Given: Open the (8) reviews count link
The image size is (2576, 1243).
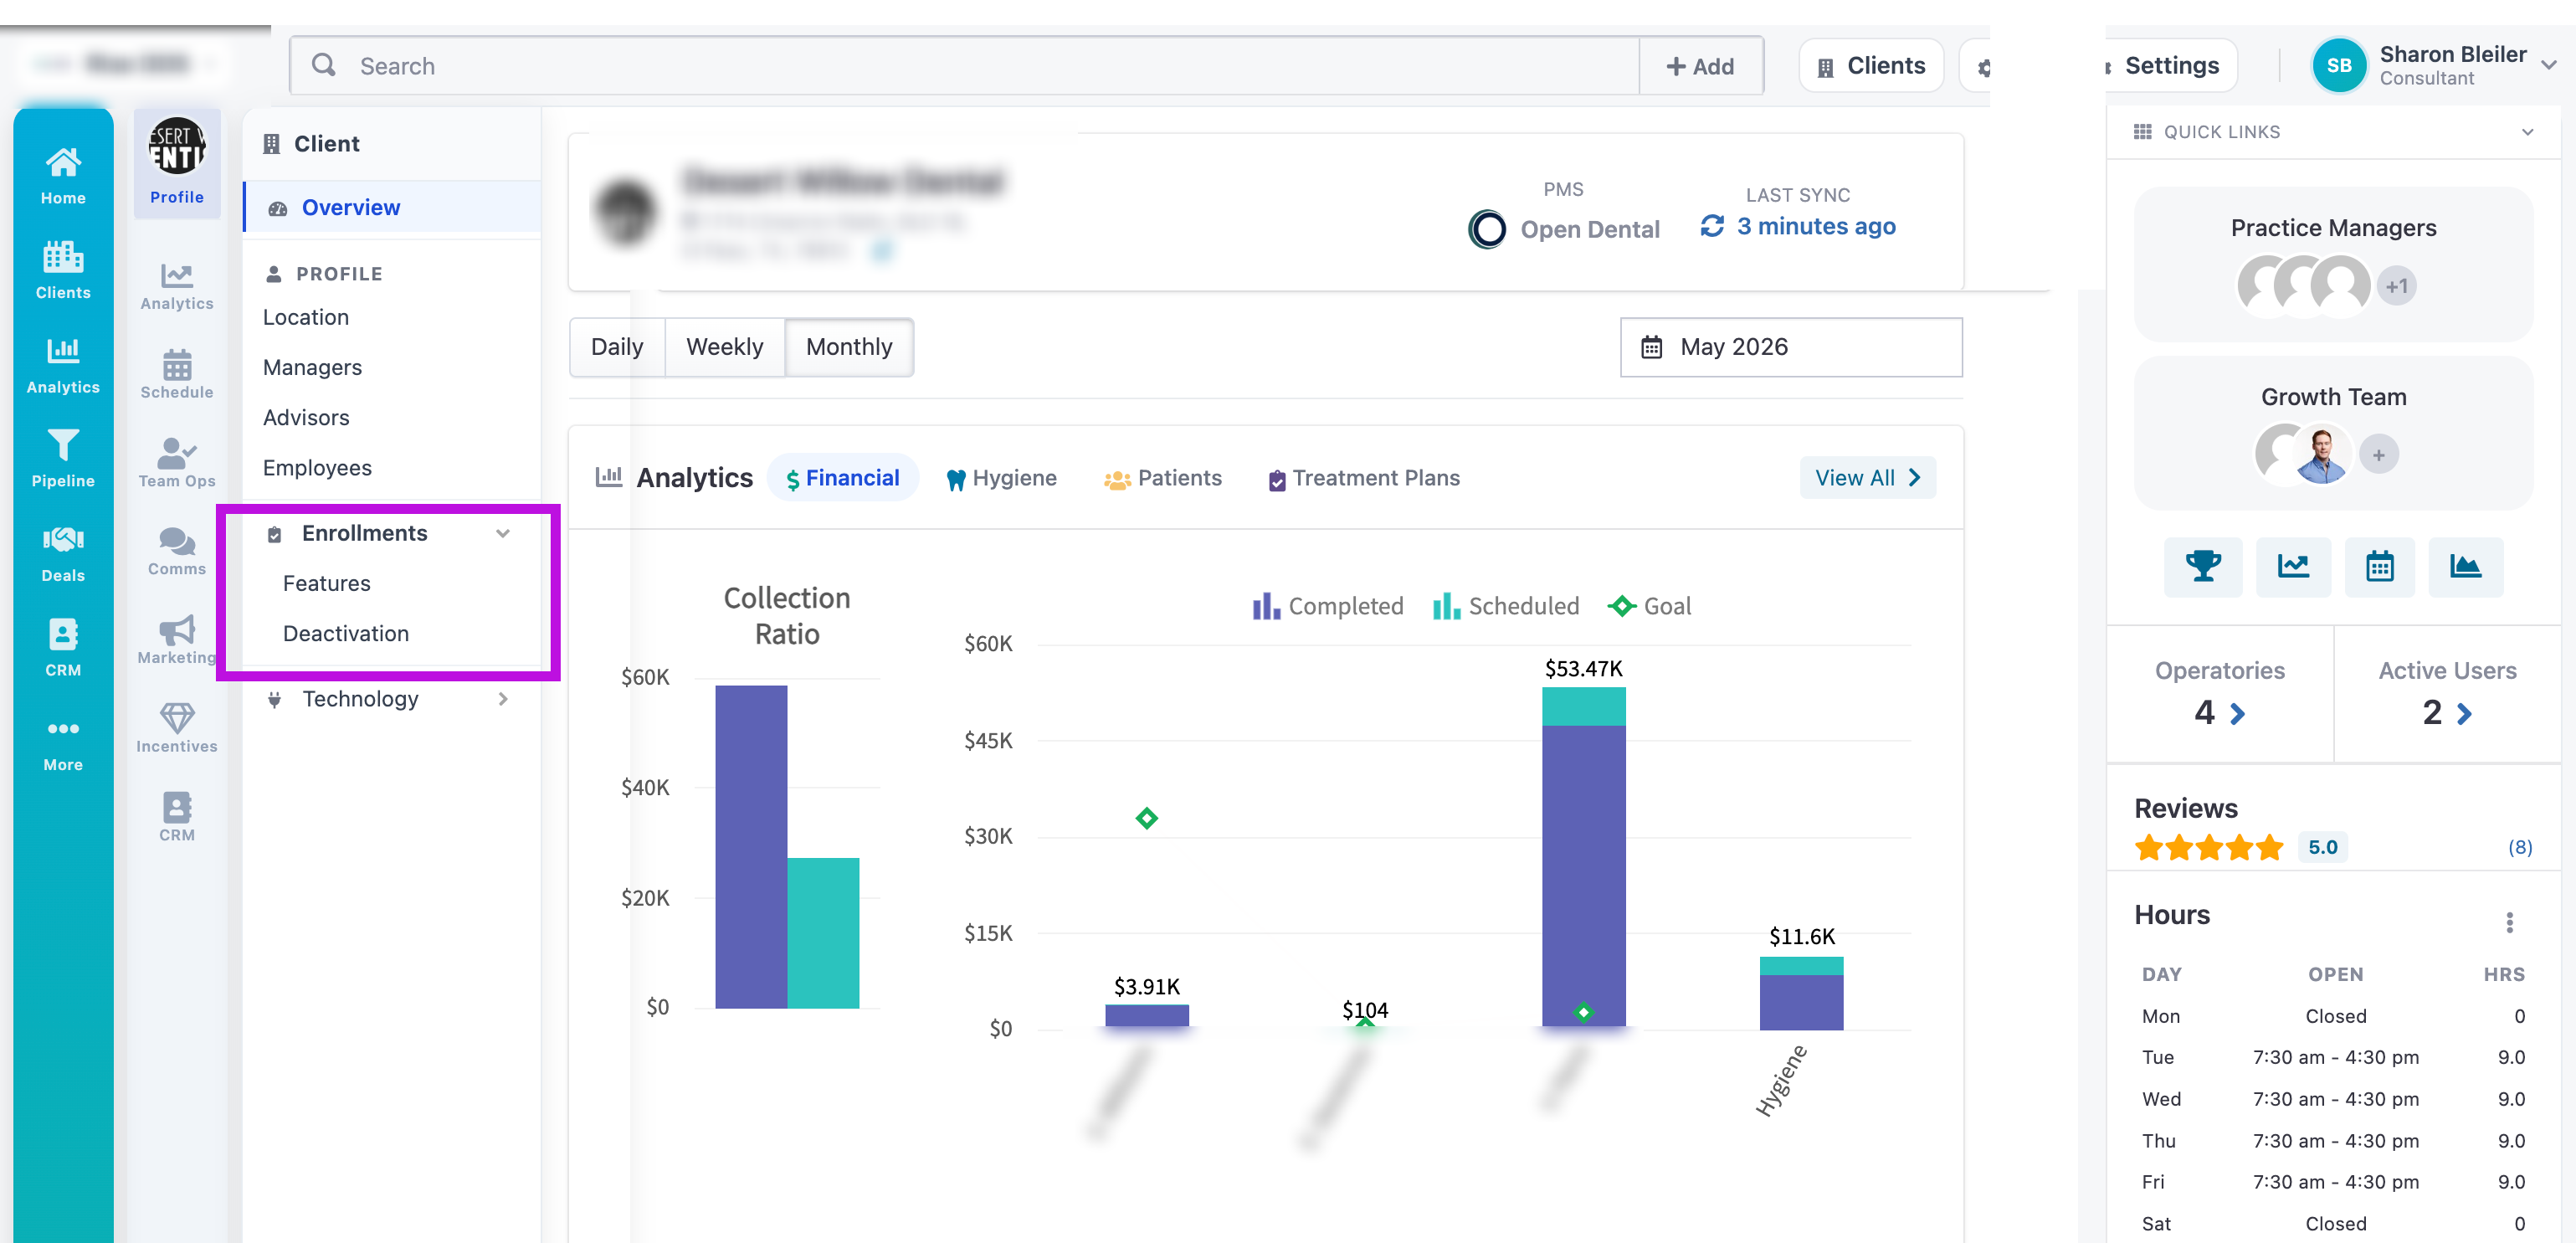Looking at the screenshot, I should click(2519, 847).
